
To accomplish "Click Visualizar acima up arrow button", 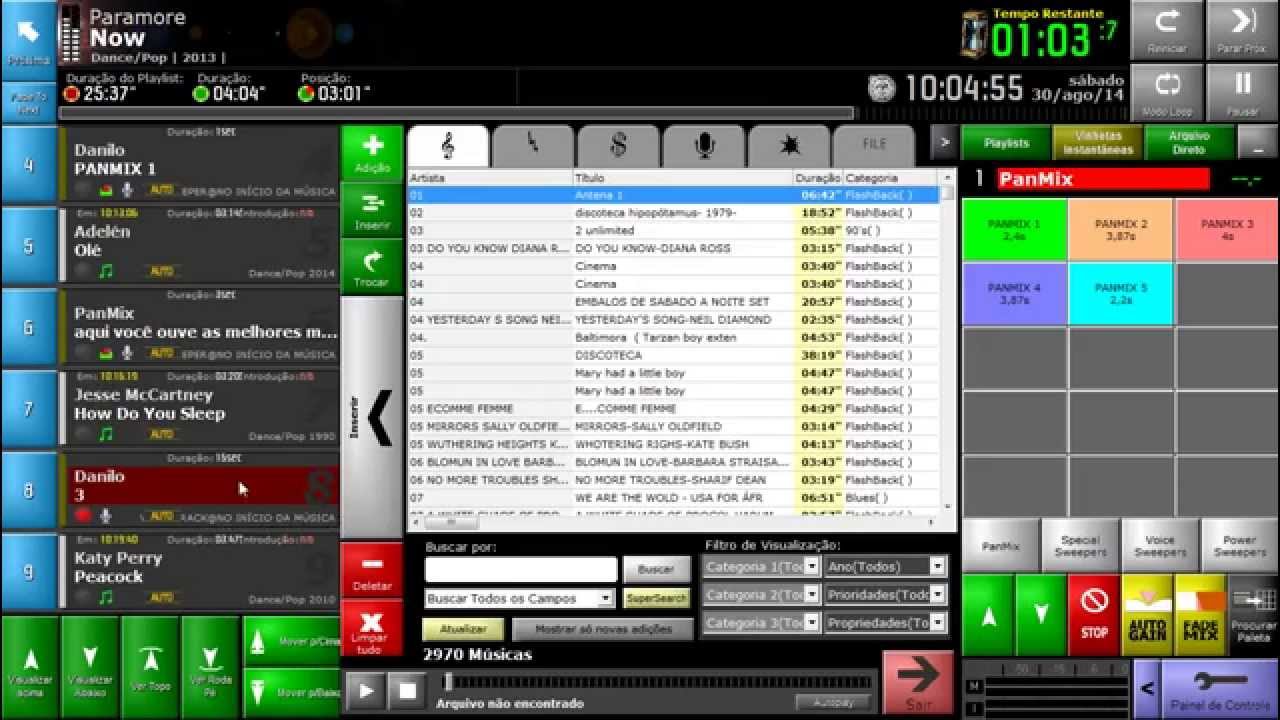I will [x=30, y=667].
